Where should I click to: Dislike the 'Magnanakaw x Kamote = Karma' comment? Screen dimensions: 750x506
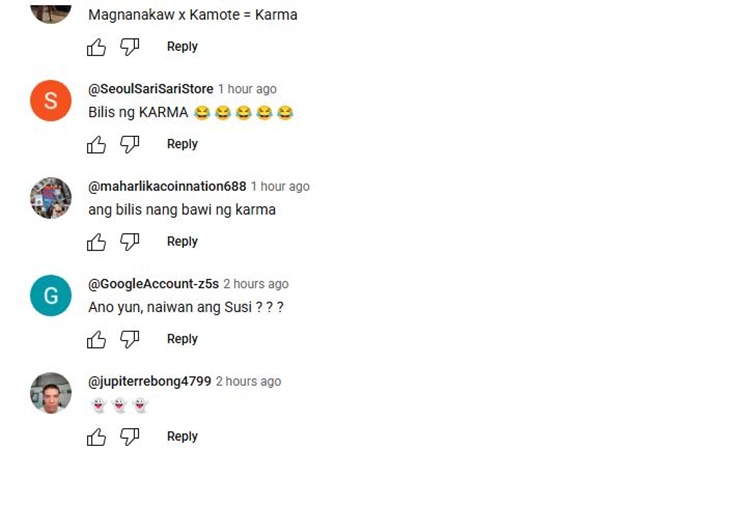(x=130, y=47)
